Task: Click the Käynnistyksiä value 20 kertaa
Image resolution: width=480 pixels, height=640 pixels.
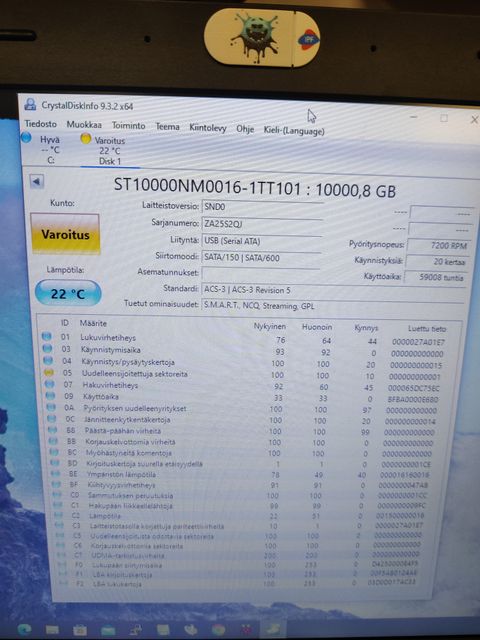Action: 437,262
